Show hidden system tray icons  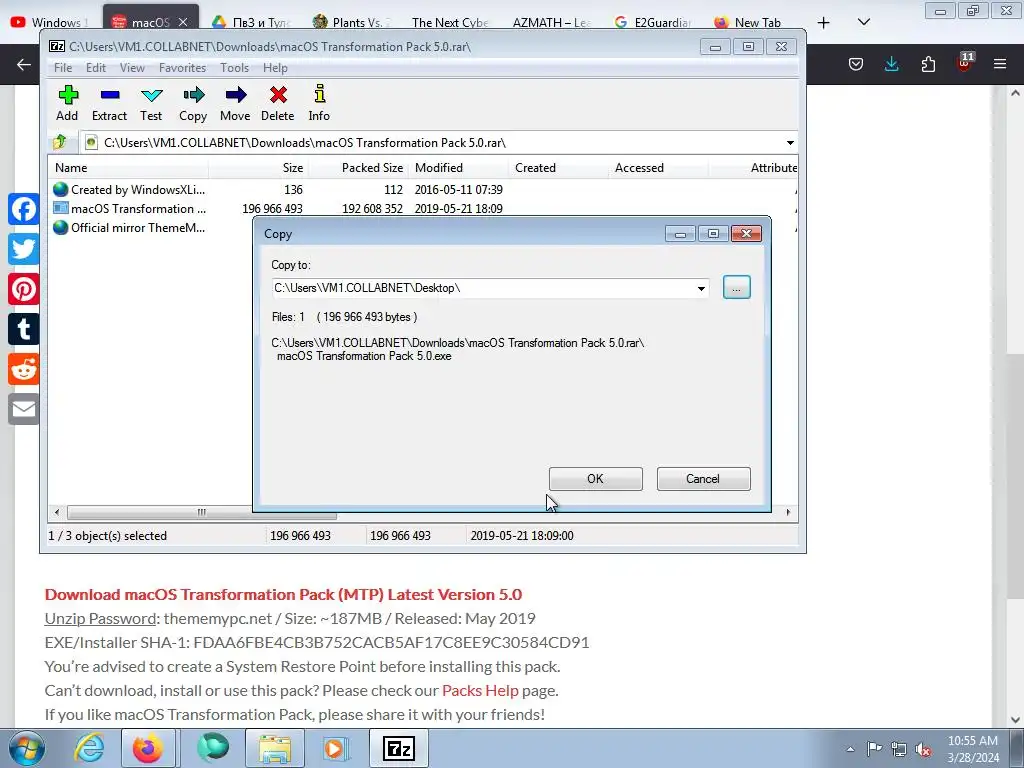[x=850, y=749]
